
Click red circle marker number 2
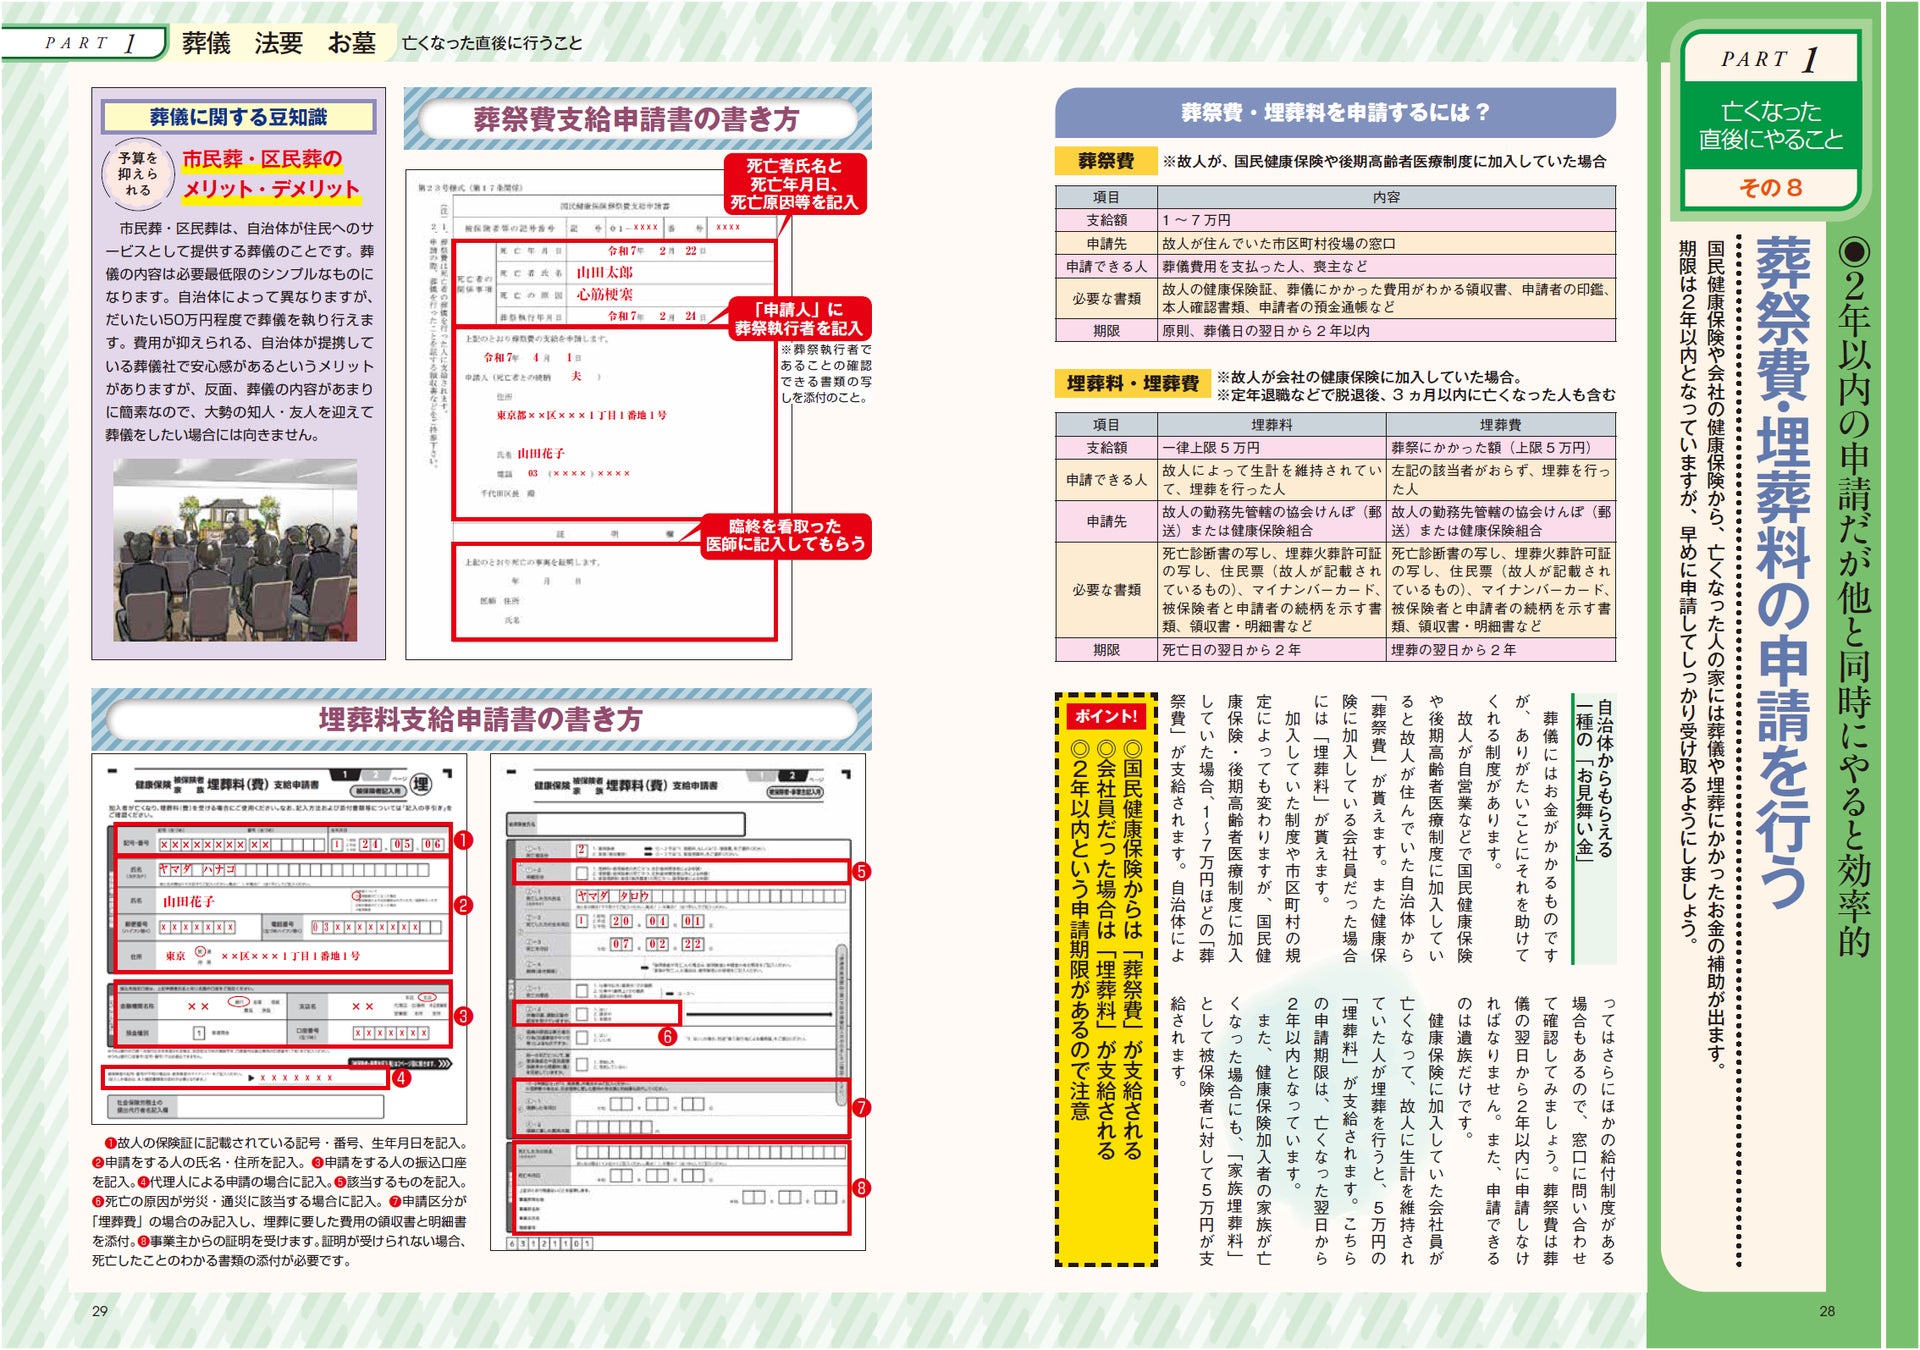click(463, 905)
